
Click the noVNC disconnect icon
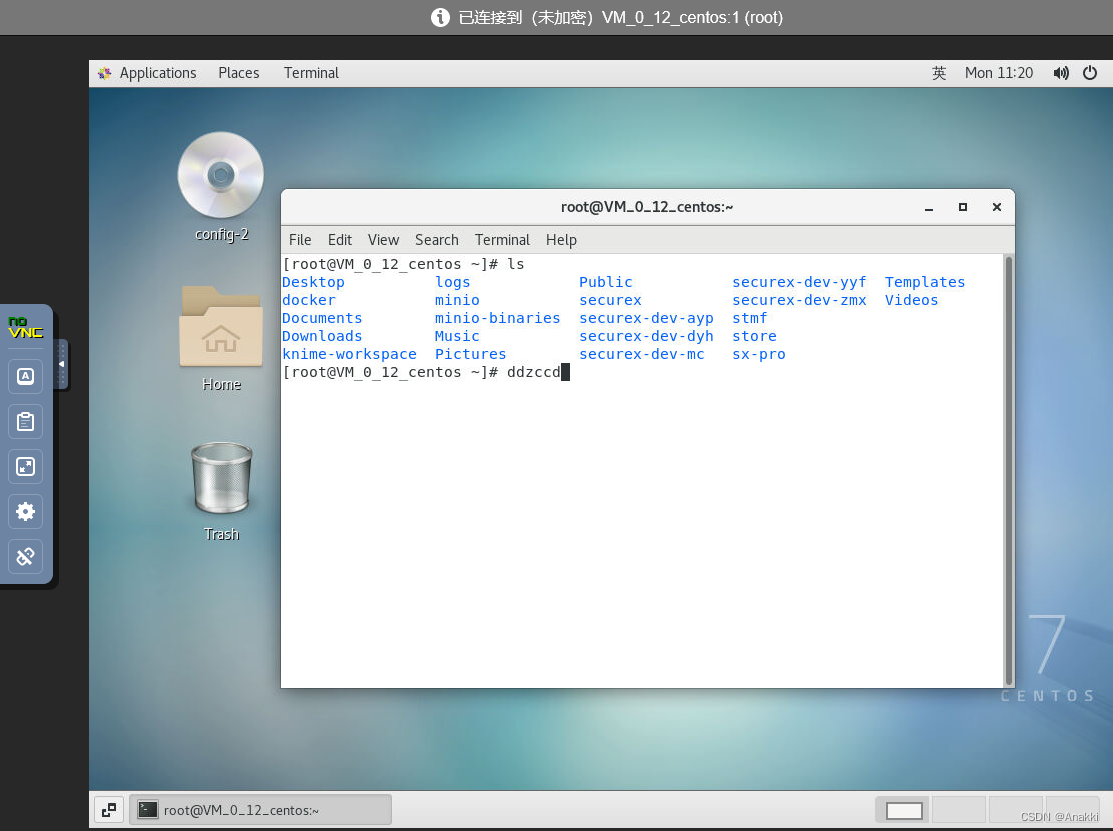pos(25,556)
